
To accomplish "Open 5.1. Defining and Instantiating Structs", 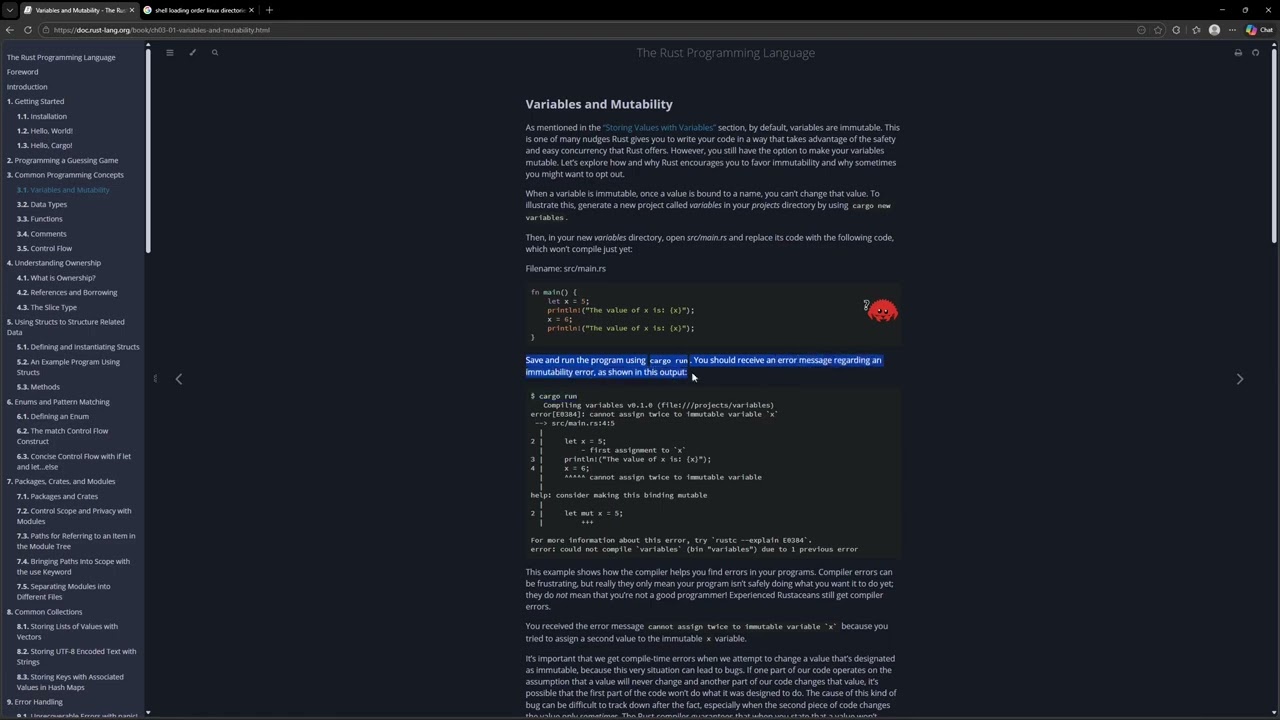I will coord(78,347).
